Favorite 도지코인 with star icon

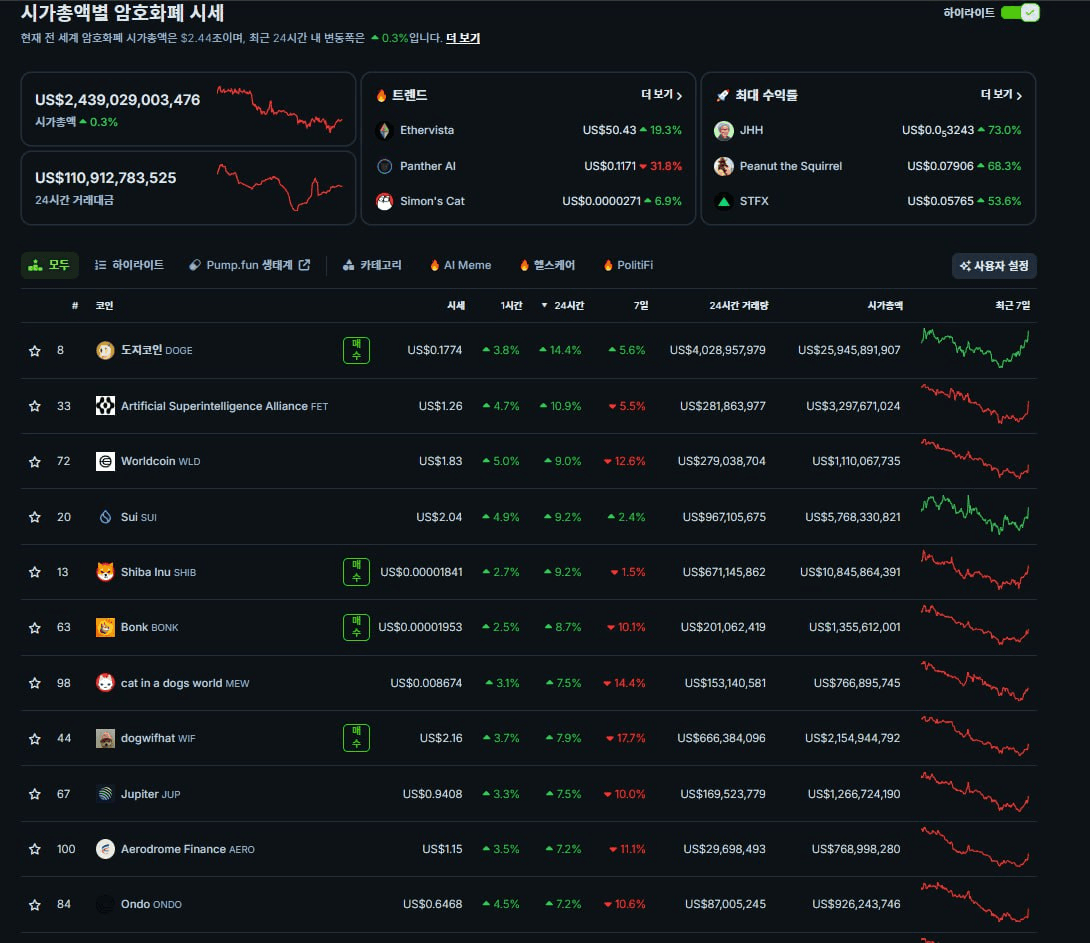(35, 351)
